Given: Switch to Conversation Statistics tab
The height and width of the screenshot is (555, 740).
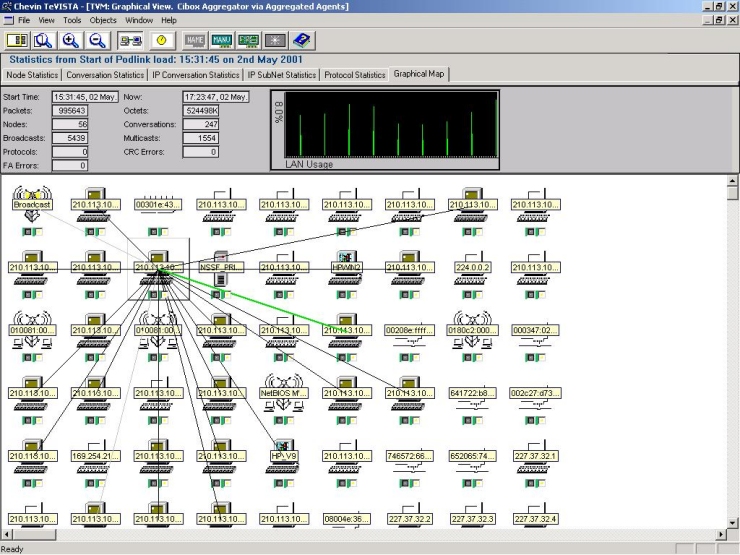Looking at the screenshot, I should tap(105, 75).
